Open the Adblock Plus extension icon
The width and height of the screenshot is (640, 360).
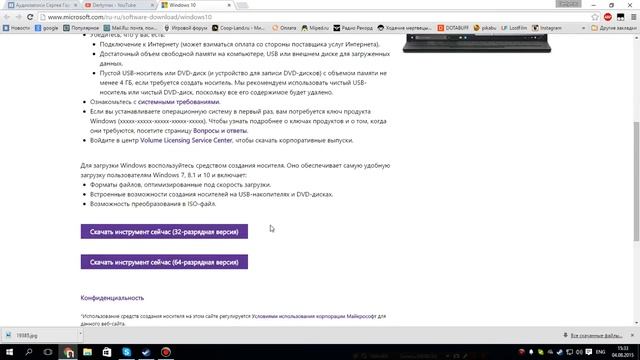tap(608, 17)
